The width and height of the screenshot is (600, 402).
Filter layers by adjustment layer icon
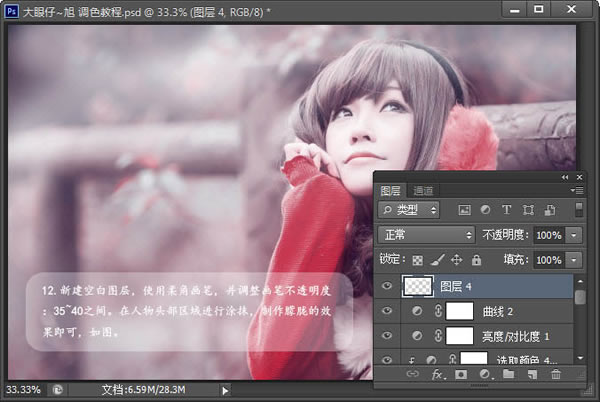point(485,210)
